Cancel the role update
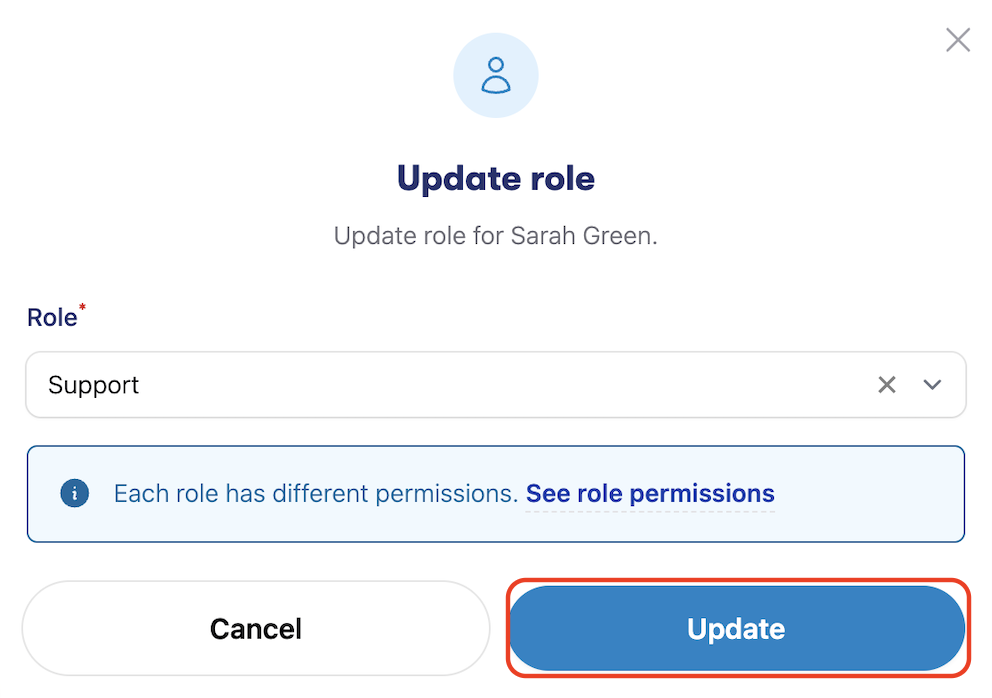992x698 pixels. pos(256,628)
